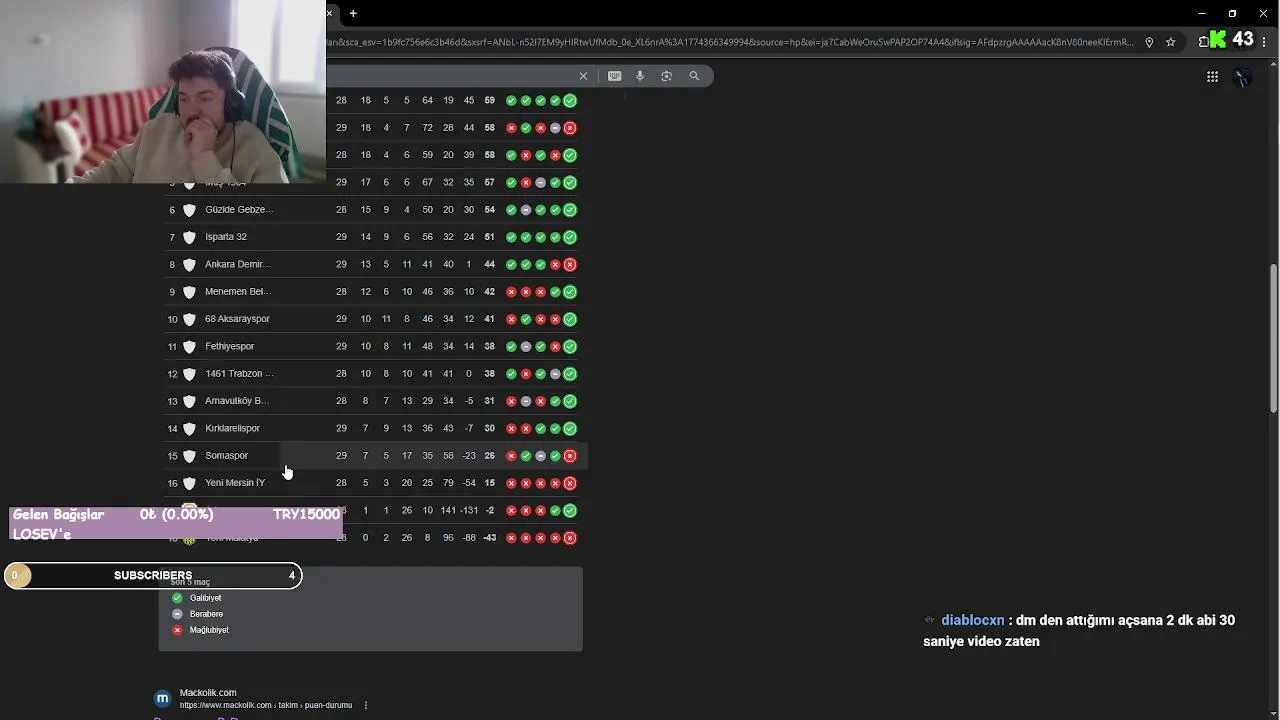This screenshot has width=1280, height=720.
Task: Search by image with Google Lens
Action: (x=666, y=76)
